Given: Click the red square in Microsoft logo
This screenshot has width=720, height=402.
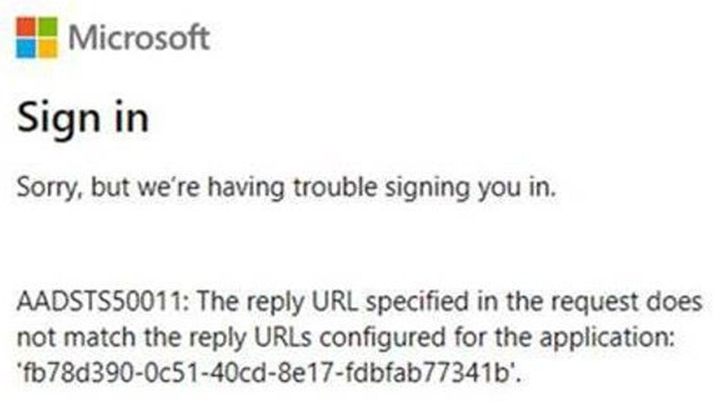Looking at the screenshot, I should tap(25, 27).
